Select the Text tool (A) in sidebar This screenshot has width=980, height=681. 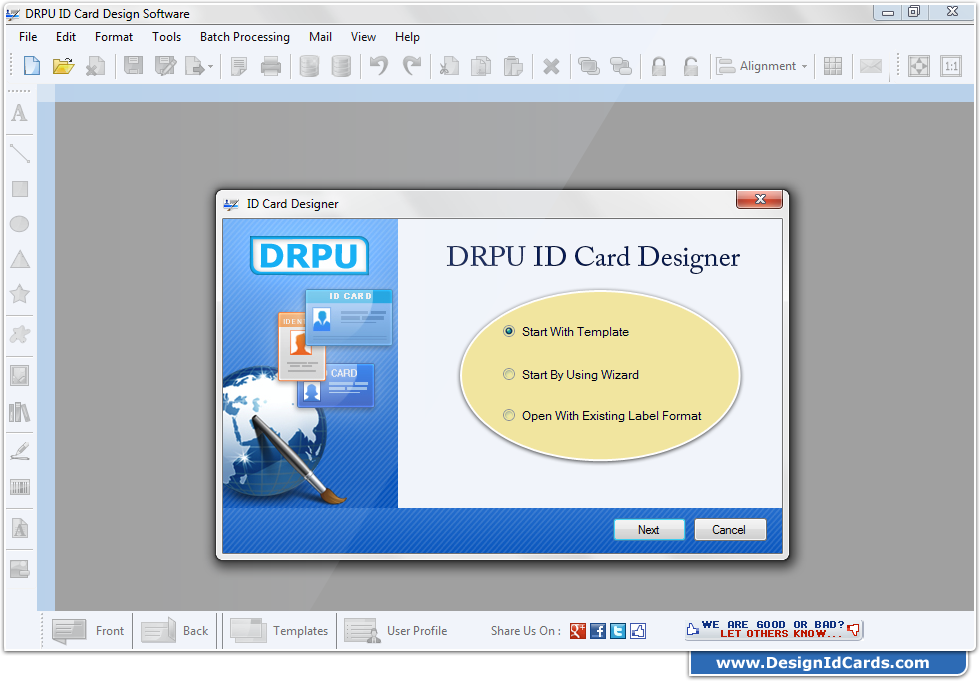(x=19, y=113)
